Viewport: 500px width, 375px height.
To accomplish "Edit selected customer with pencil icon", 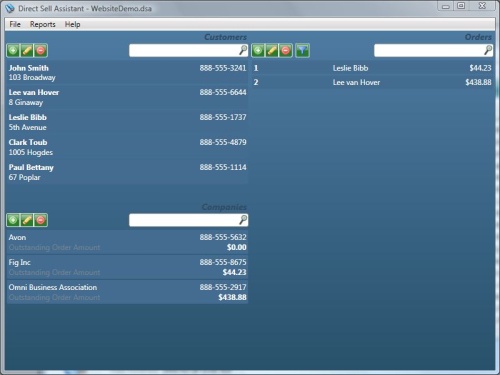I will 27,51.
